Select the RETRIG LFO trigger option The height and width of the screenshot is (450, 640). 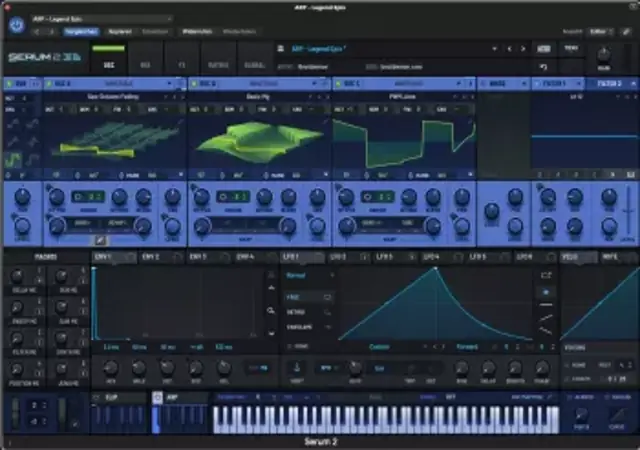pos(300,312)
